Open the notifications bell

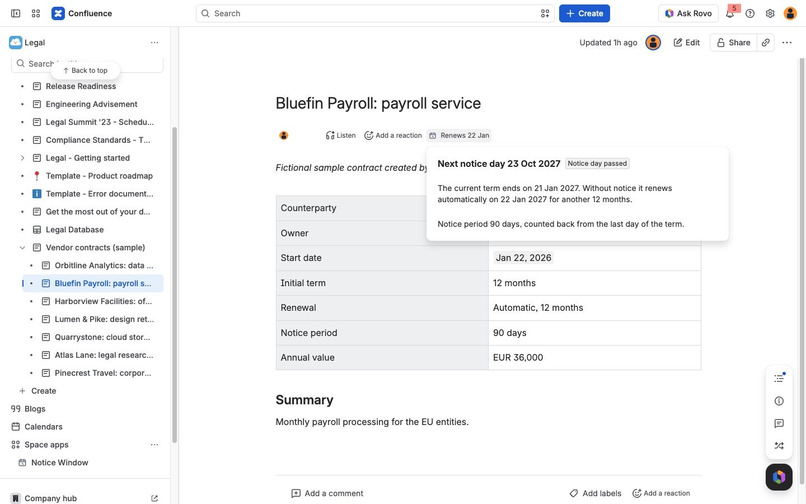(730, 13)
